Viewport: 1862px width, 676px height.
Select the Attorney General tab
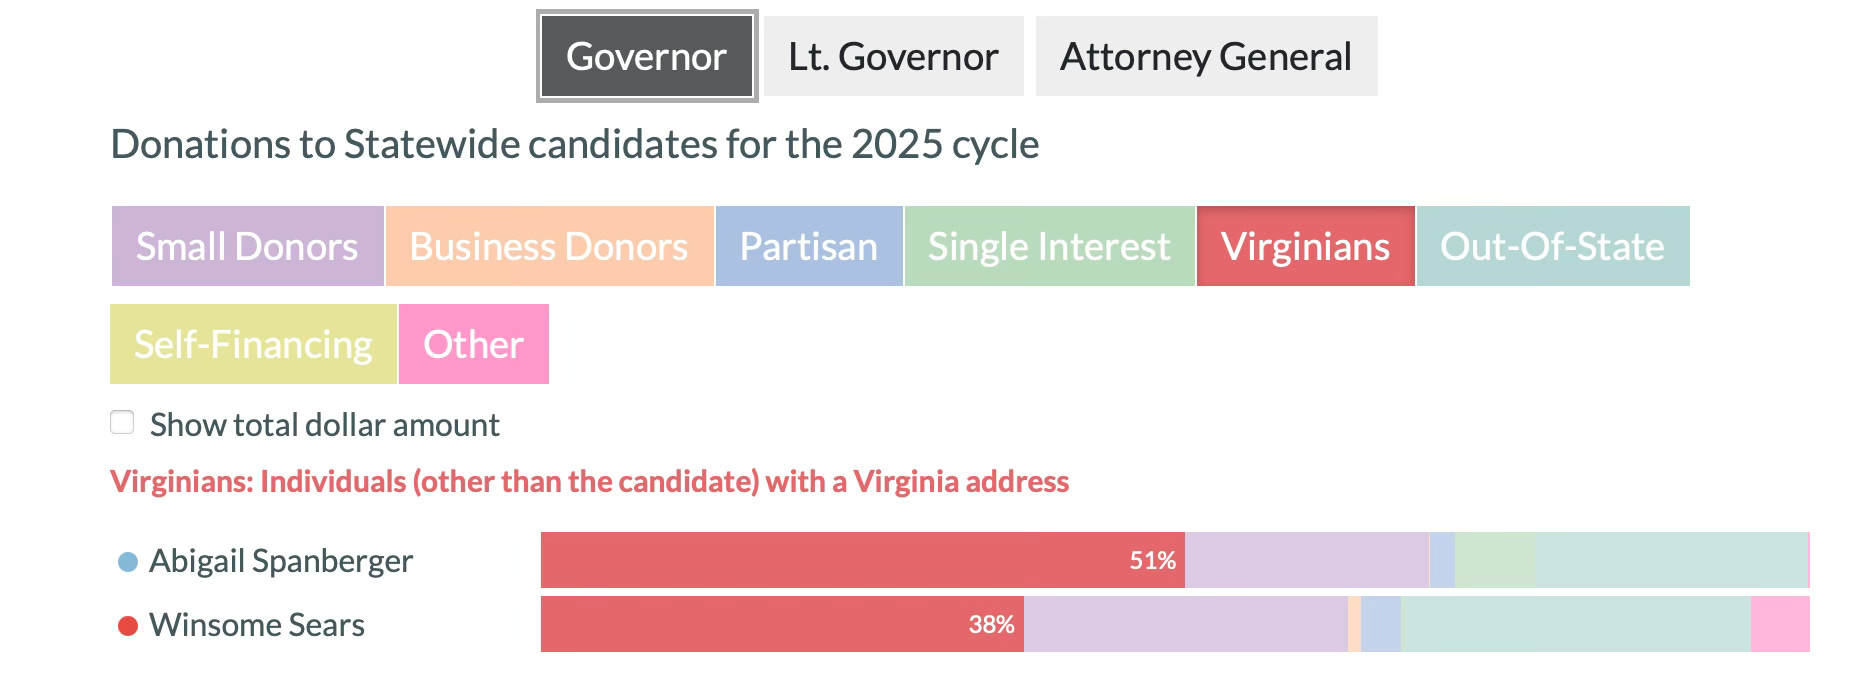(1206, 56)
